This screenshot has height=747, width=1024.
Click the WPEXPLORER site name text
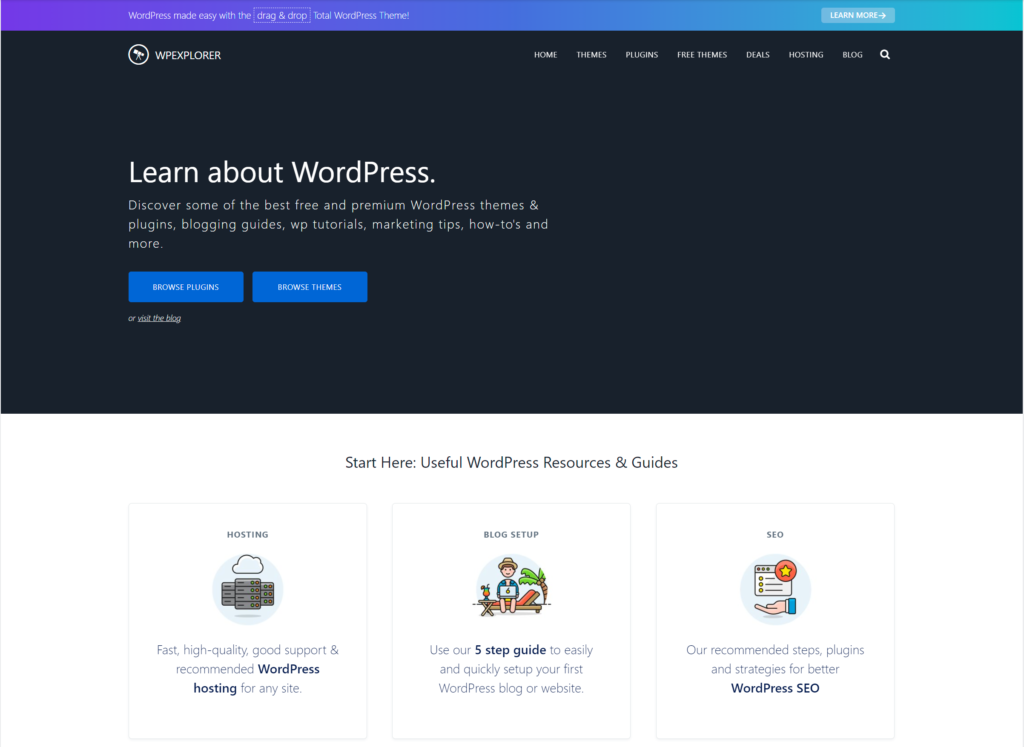pos(188,55)
